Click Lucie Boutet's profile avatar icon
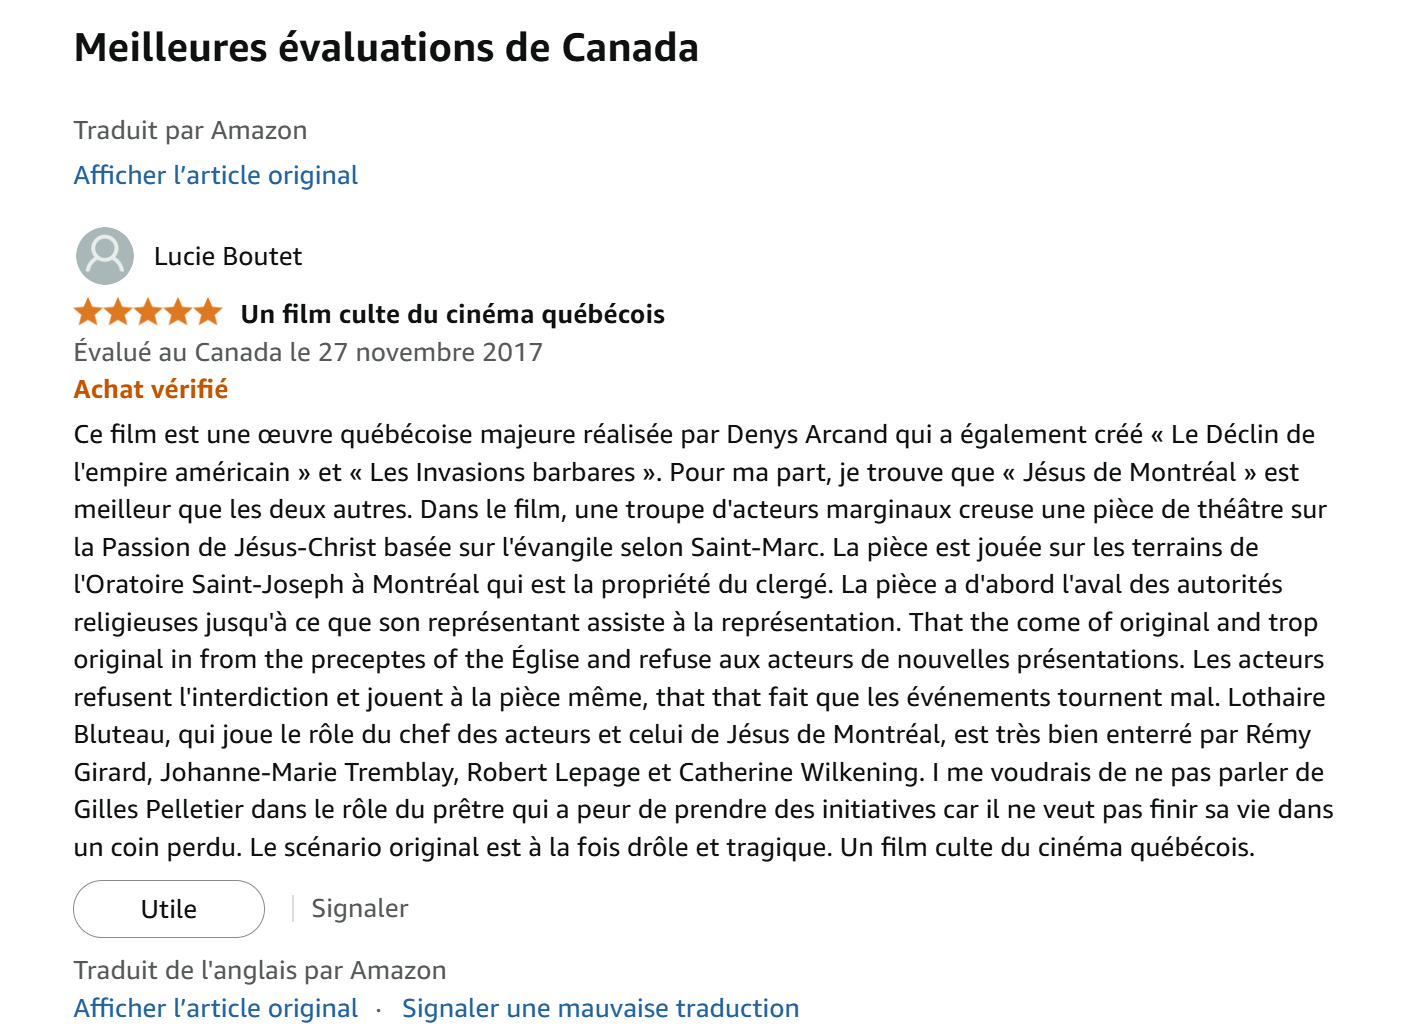Screen dimensions: 1417x1027 pyautogui.click(x=104, y=256)
